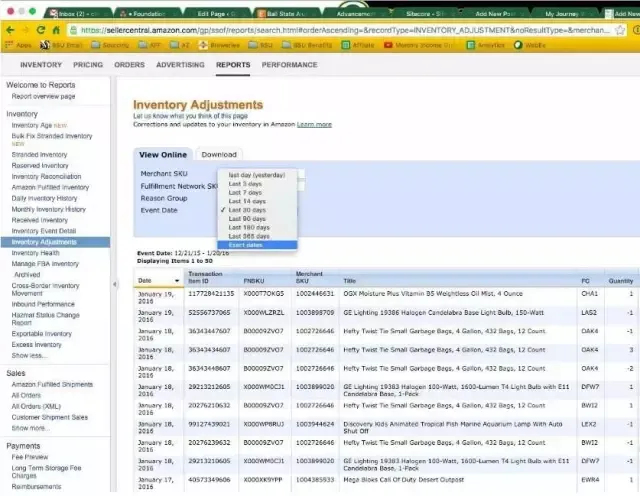
Task: Select the LEX2 fulfillment center cell
Action: (589, 424)
